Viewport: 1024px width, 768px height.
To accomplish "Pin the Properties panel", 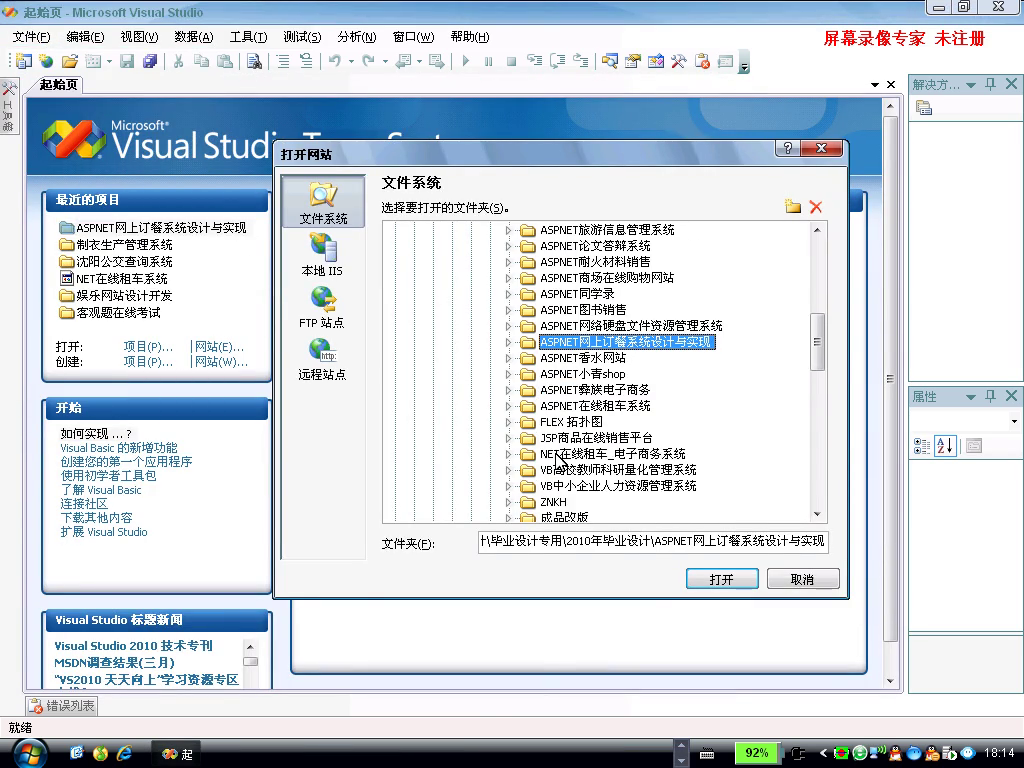I will pos(991,396).
